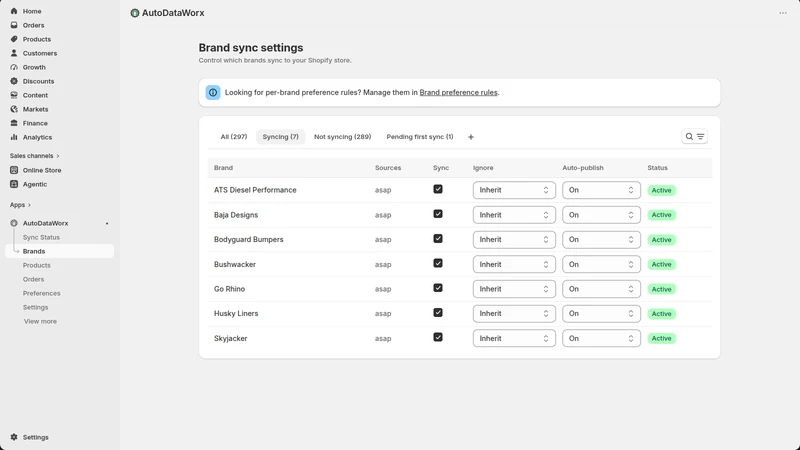Open Ignore dropdown for Bushwacker
Screen dimensions: 800x450
tap(514, 264)
